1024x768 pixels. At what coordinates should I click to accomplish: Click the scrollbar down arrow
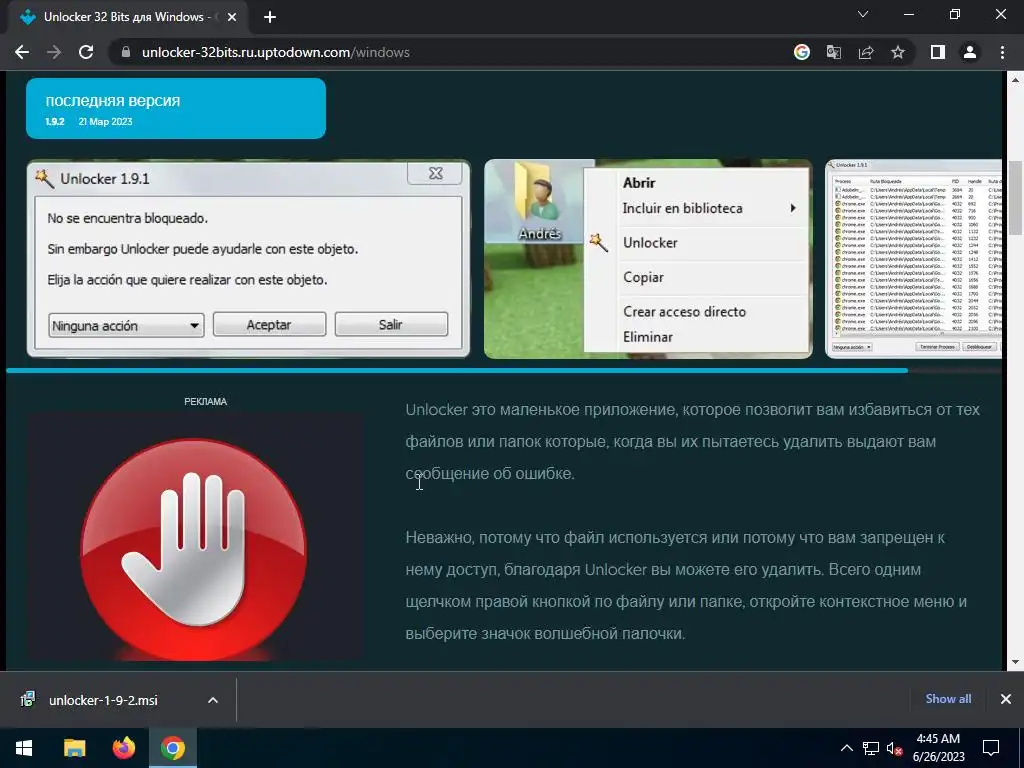point(1015,662)
